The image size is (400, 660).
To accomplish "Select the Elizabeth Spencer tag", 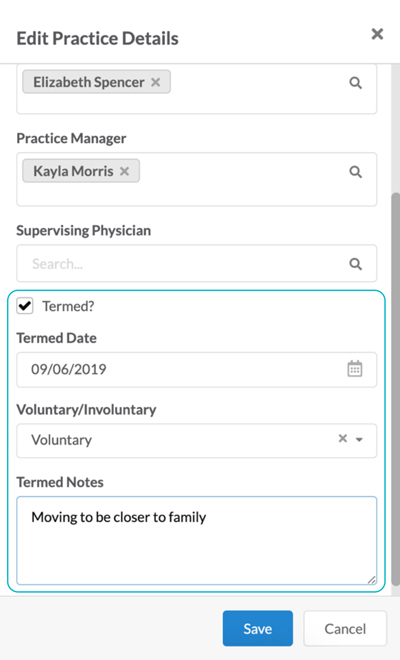I will pyautogui.click(x=89, y=82).
